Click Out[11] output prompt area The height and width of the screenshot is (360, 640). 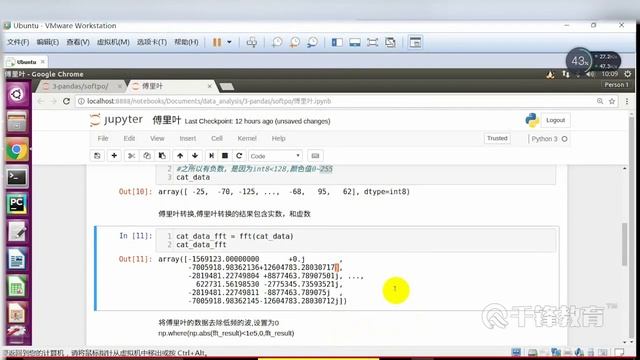click(135, 259)
